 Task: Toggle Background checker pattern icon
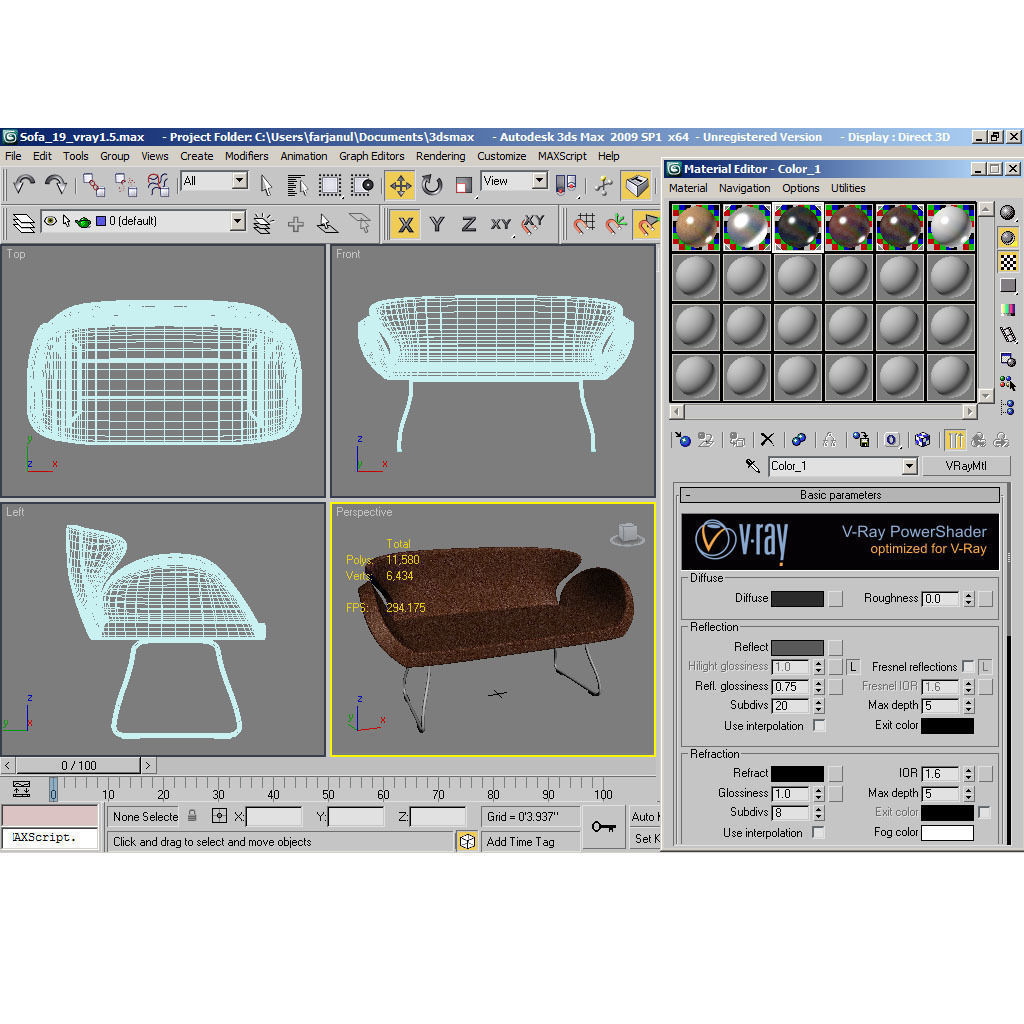1008,262
